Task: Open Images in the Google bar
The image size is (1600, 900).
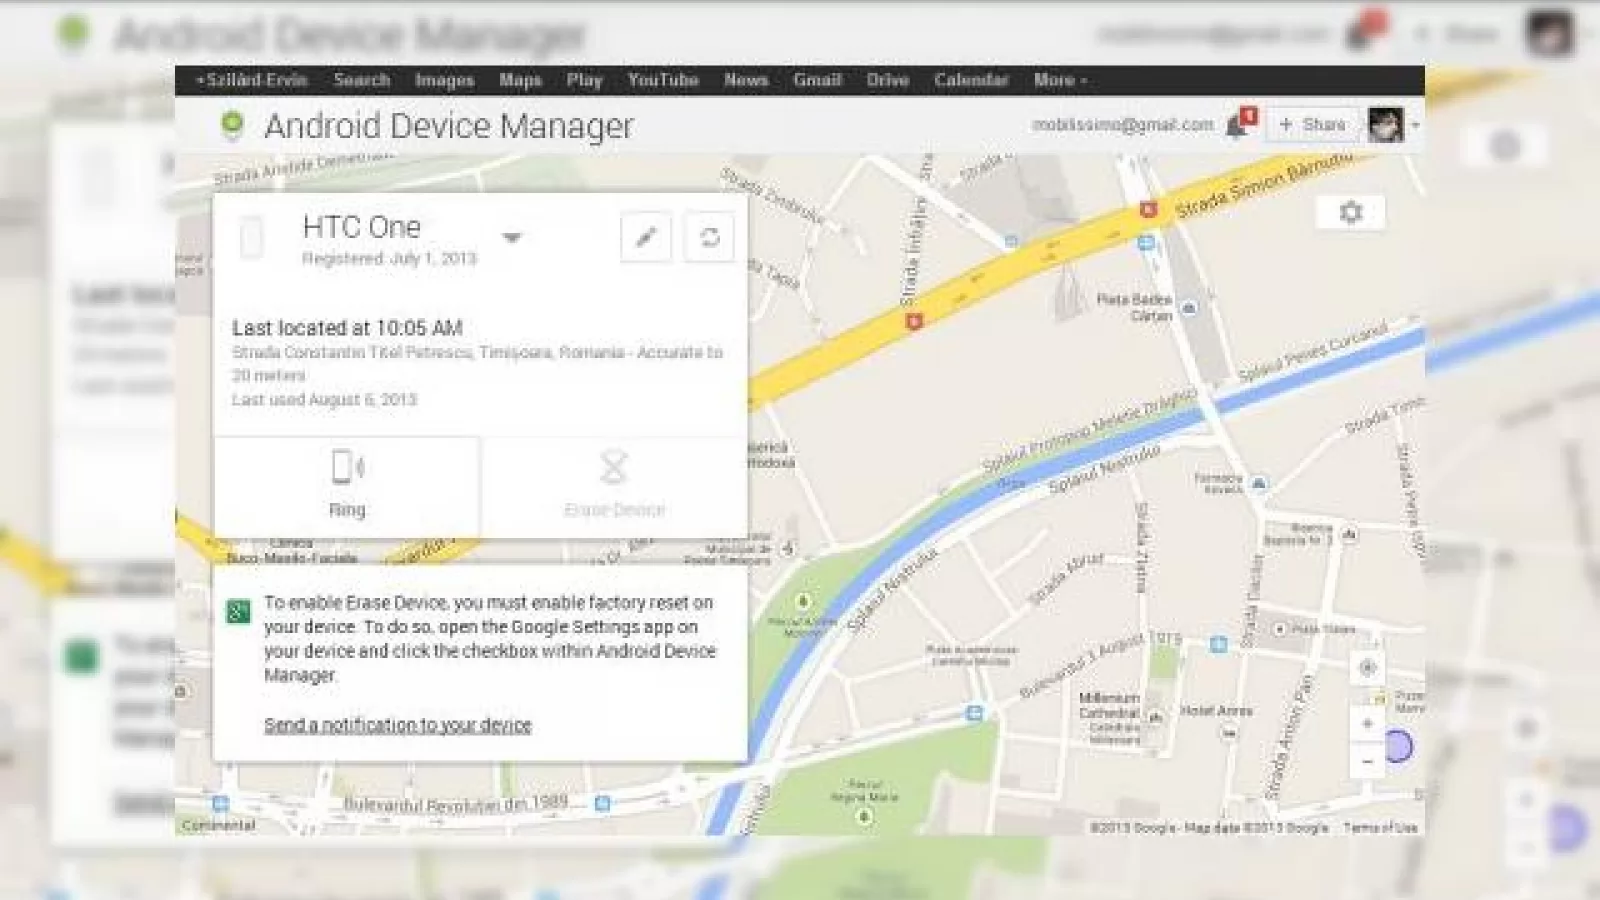Action: click(444, 80)
